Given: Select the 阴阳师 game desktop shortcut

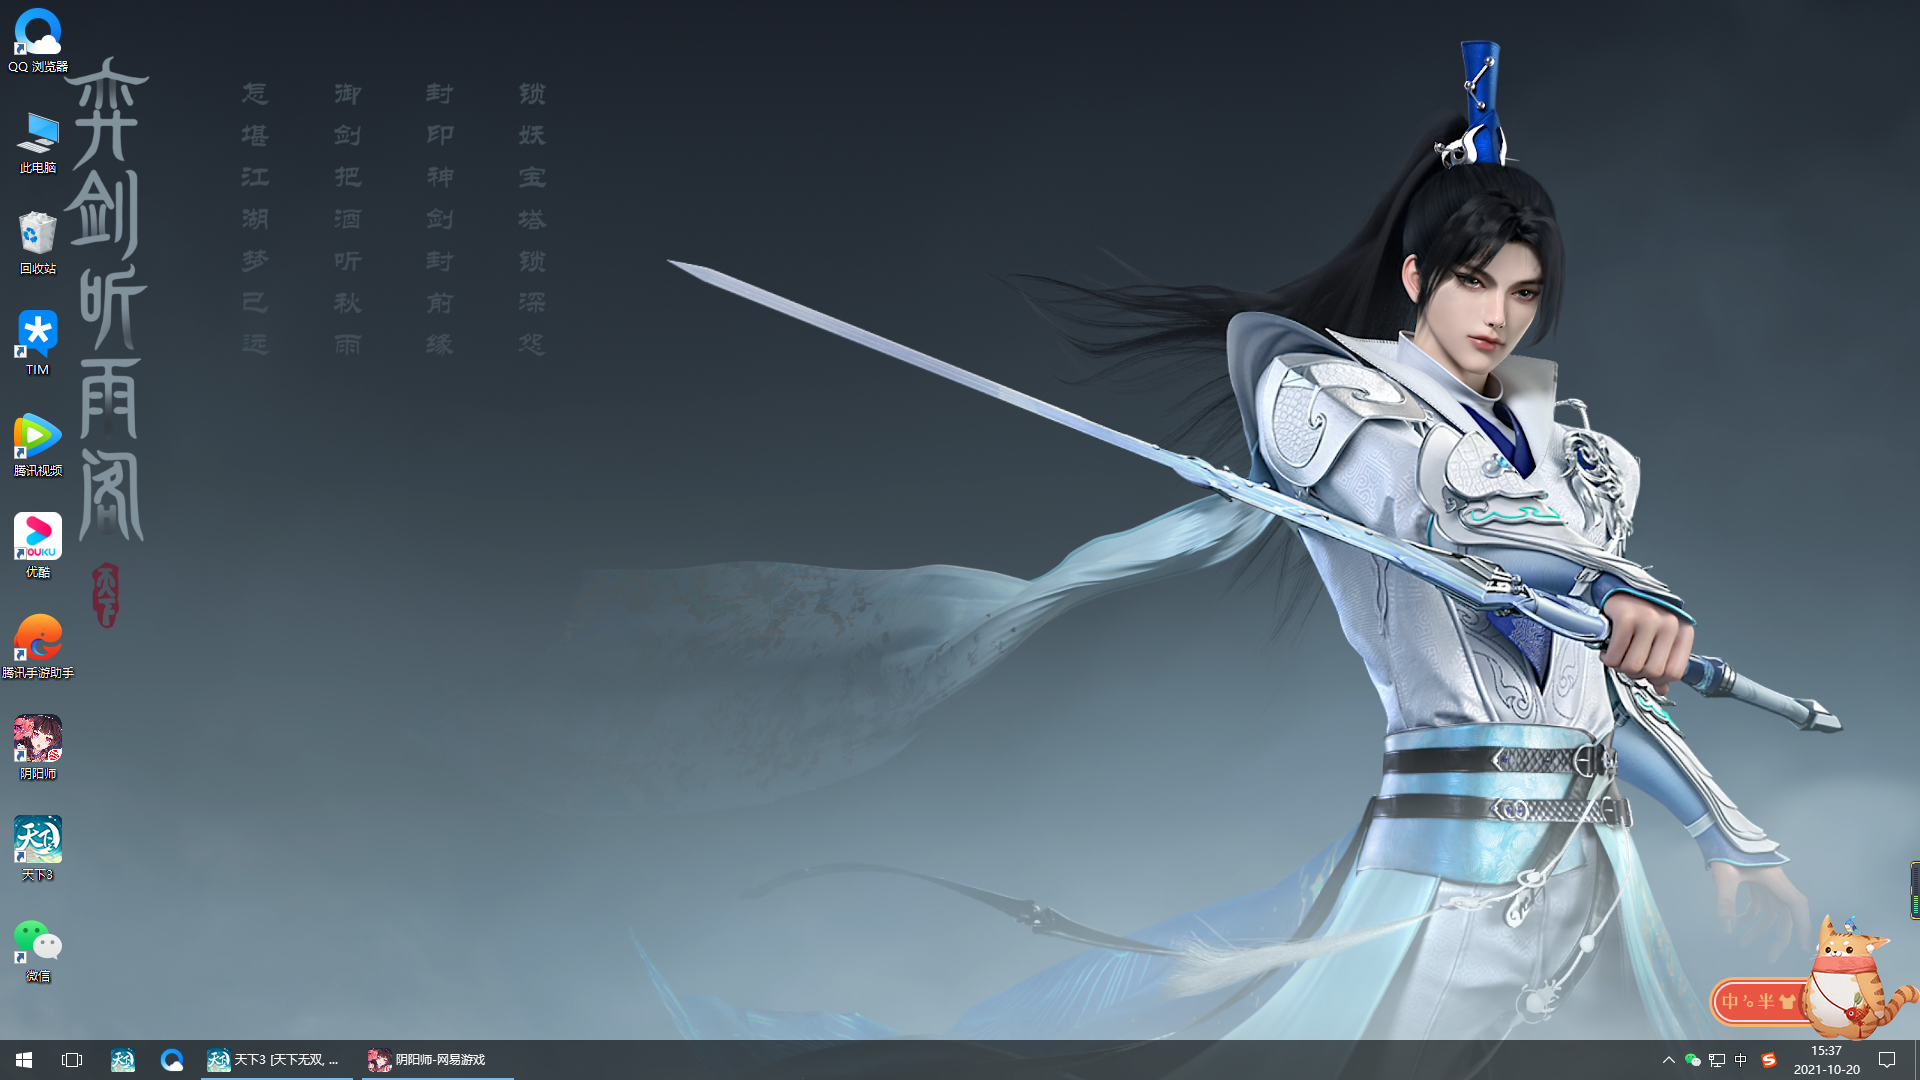Looking at the screenshot, I should tap(38, 748).
